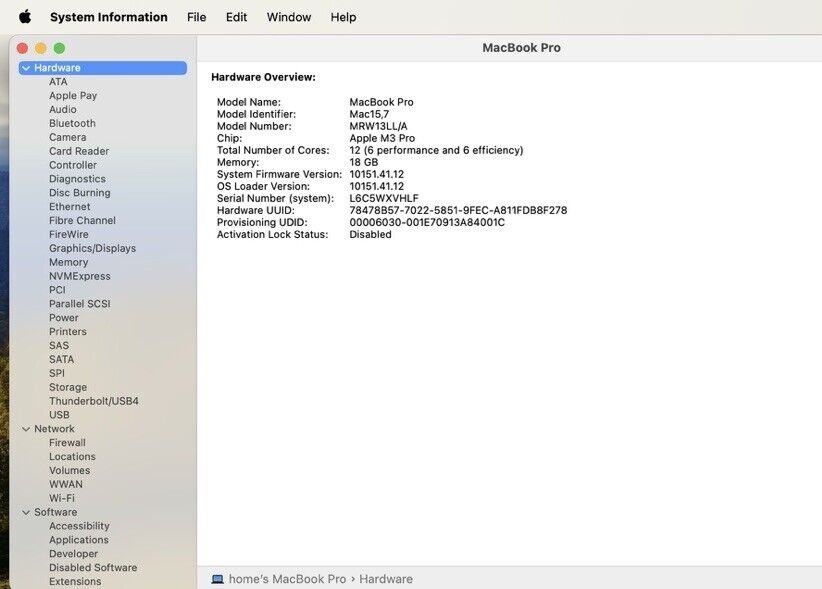Select Printers in the sidebar
Screen dimensions: 822x589
68,332
